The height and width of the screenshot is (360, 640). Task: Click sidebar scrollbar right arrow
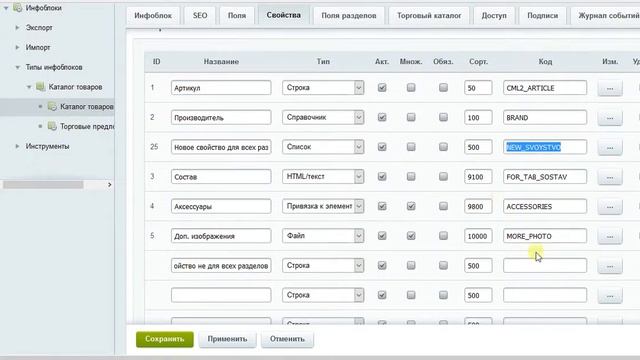[x=109, y=185]
